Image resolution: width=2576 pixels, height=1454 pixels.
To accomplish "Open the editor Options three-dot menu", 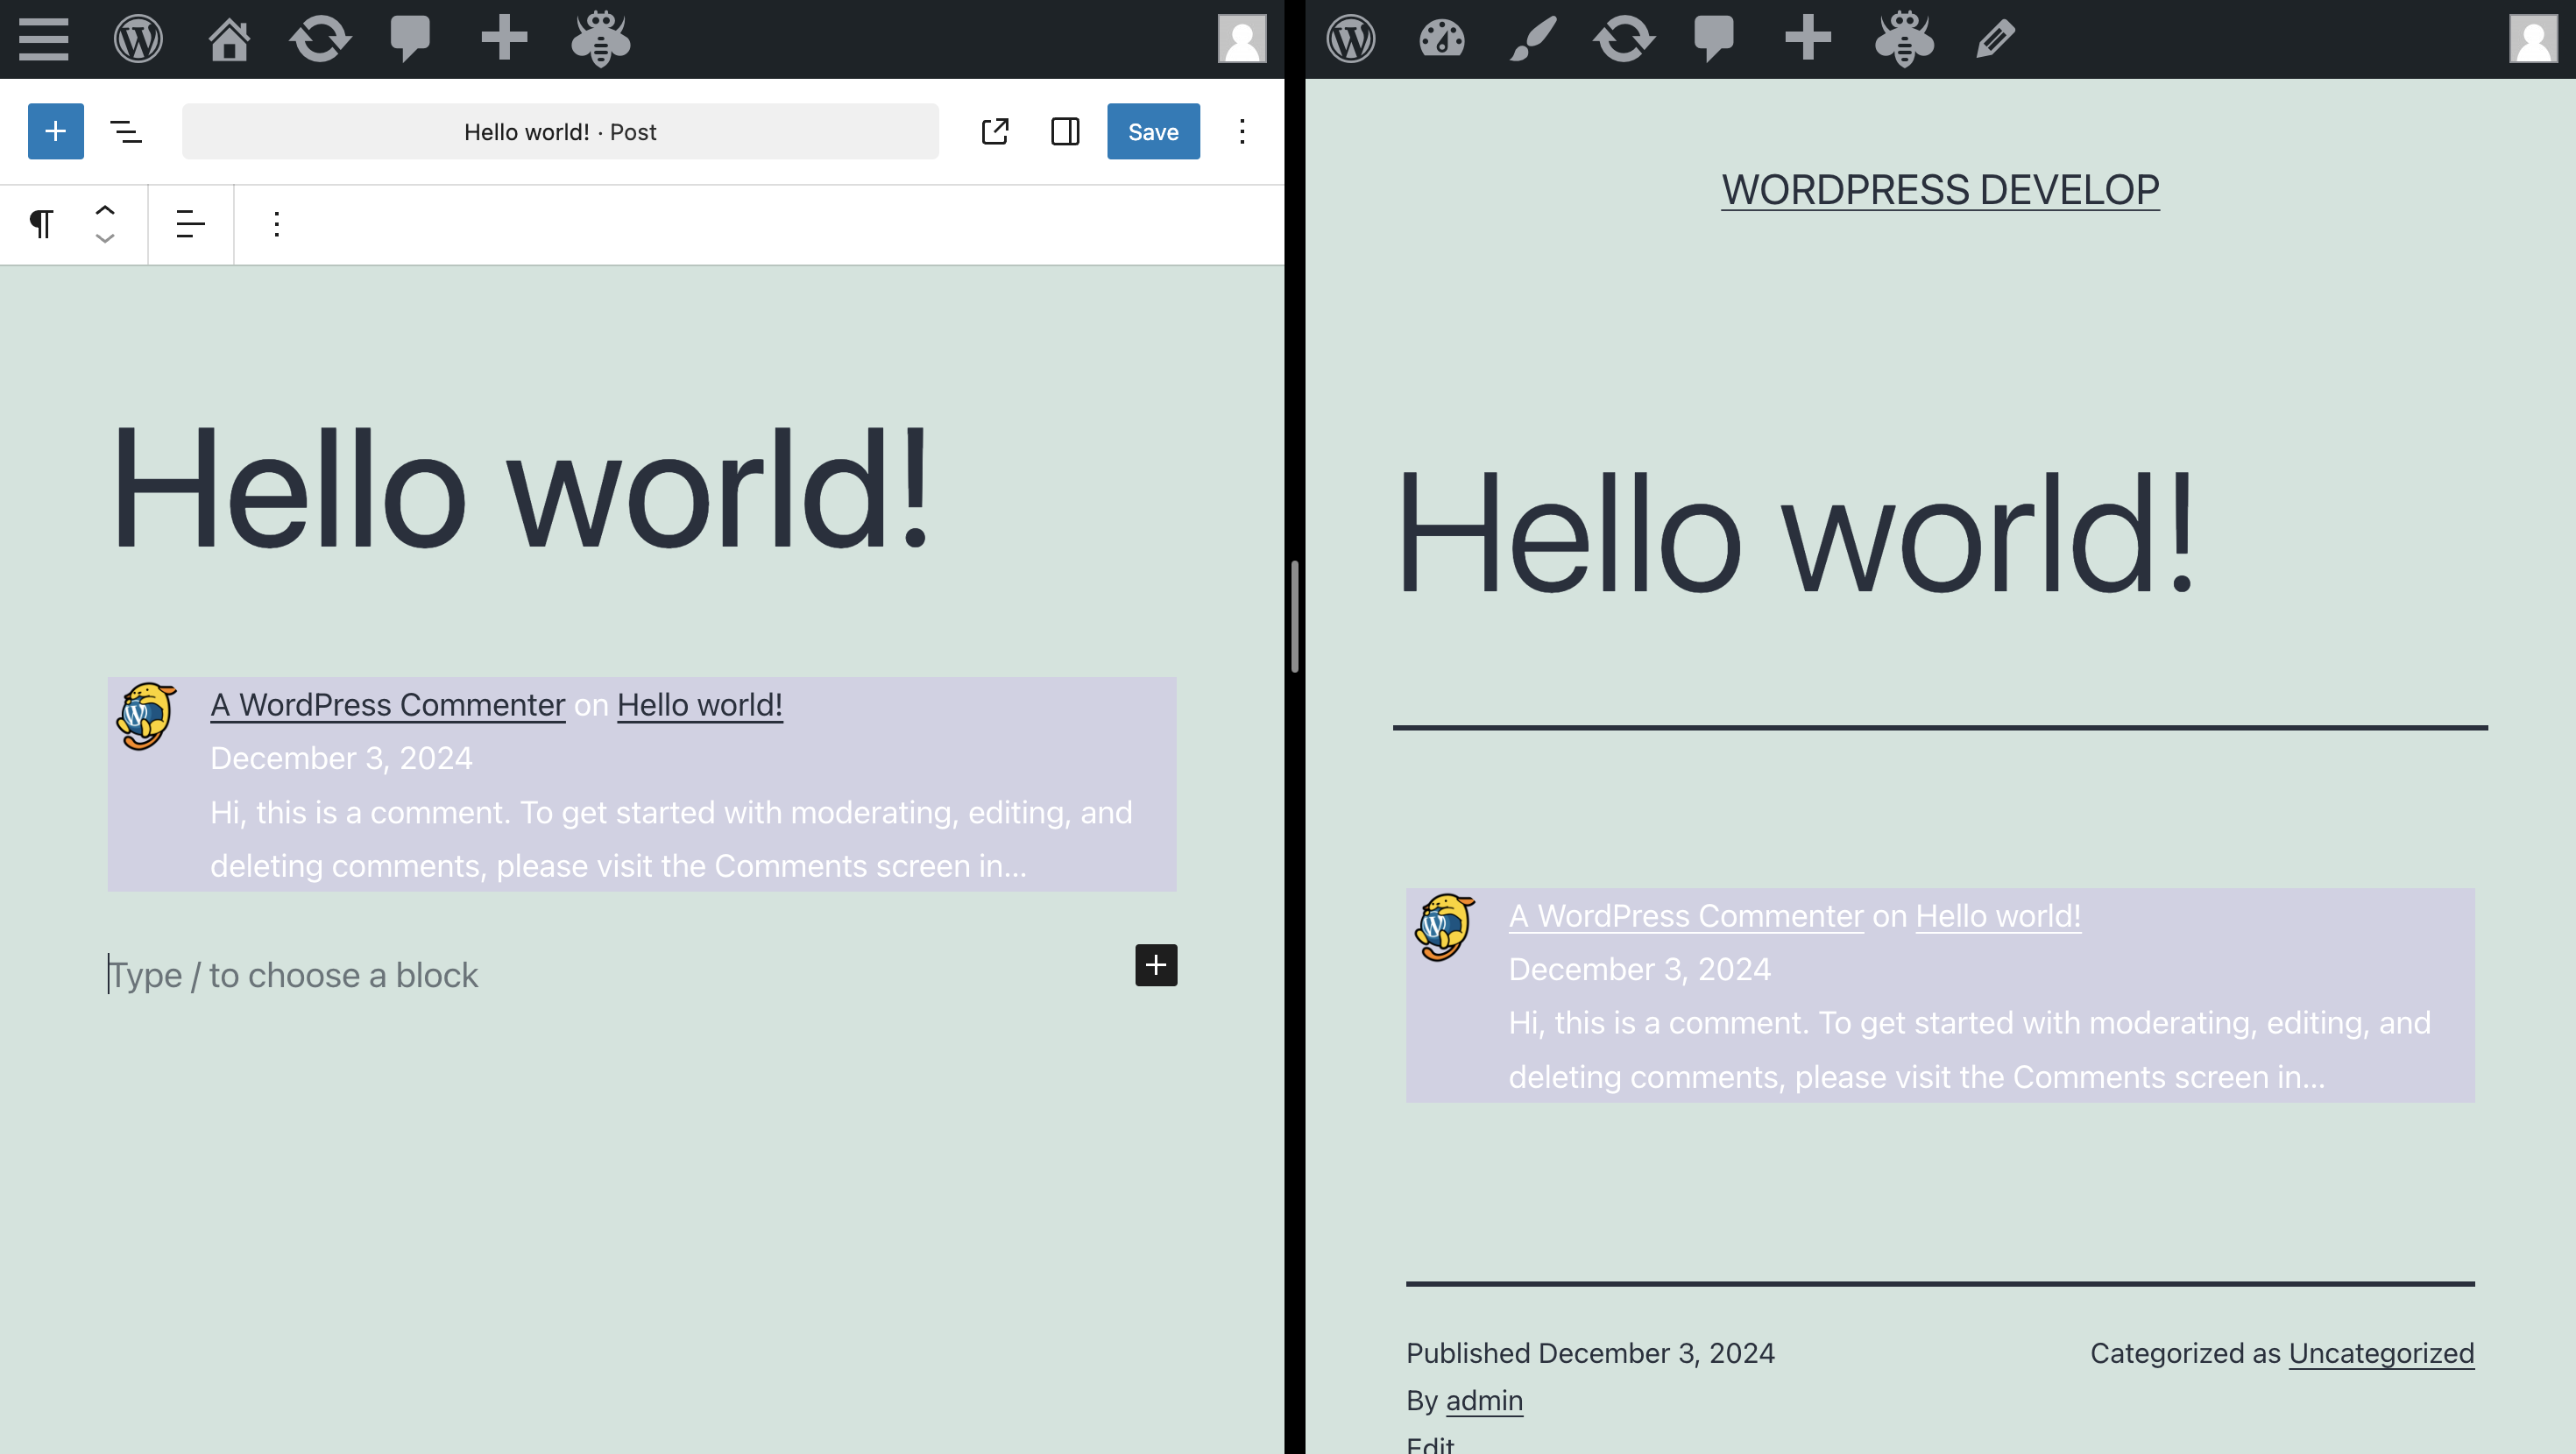I will 1242,131.
